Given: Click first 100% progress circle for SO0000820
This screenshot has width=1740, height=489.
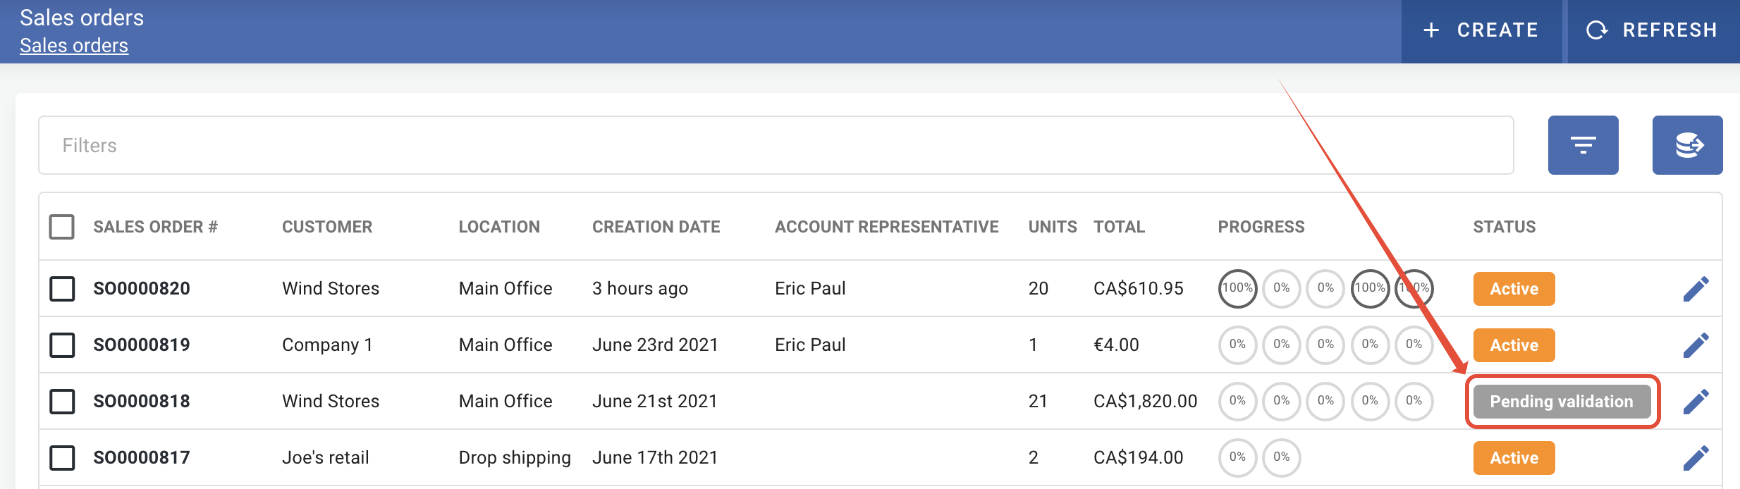Looking at the screenshot, I should coord(1237,288).
